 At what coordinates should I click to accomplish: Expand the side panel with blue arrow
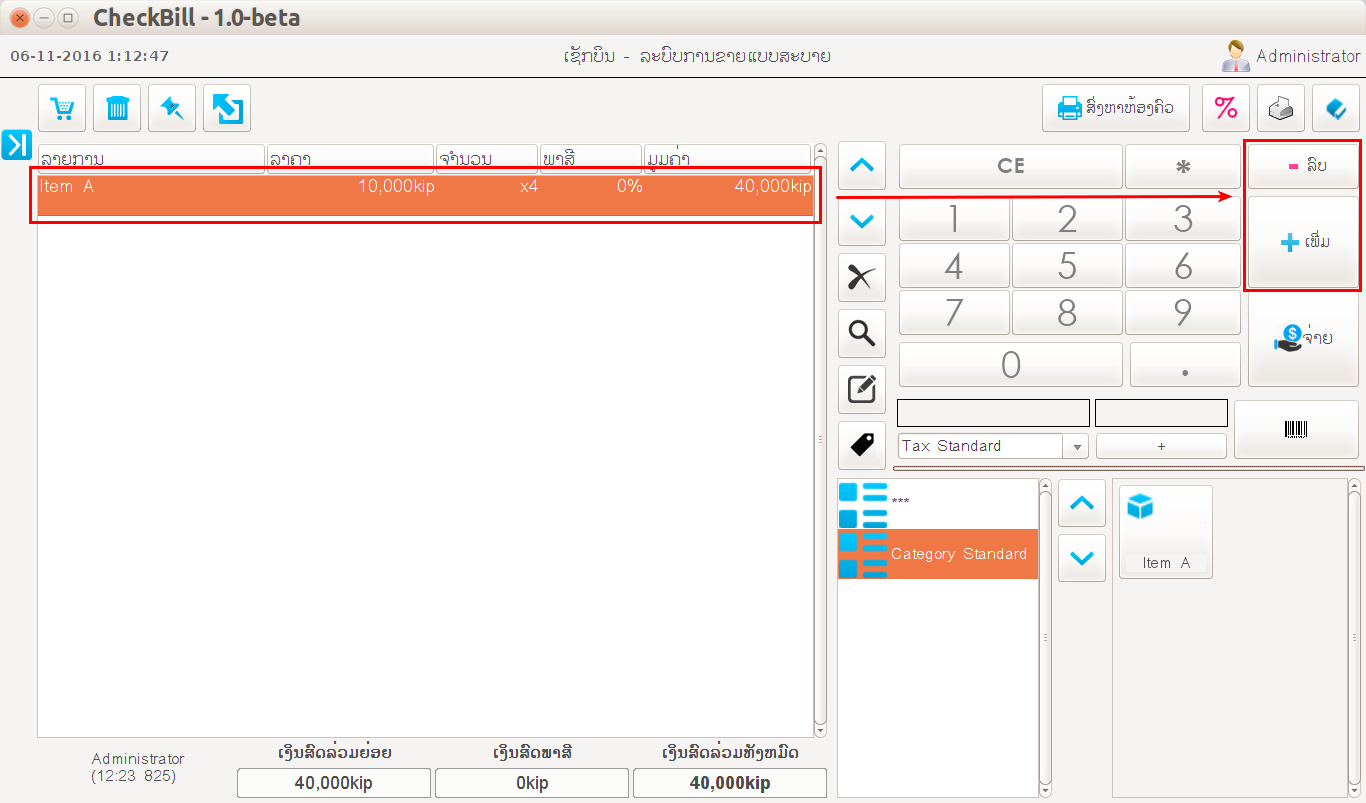(x=17, y=145)
